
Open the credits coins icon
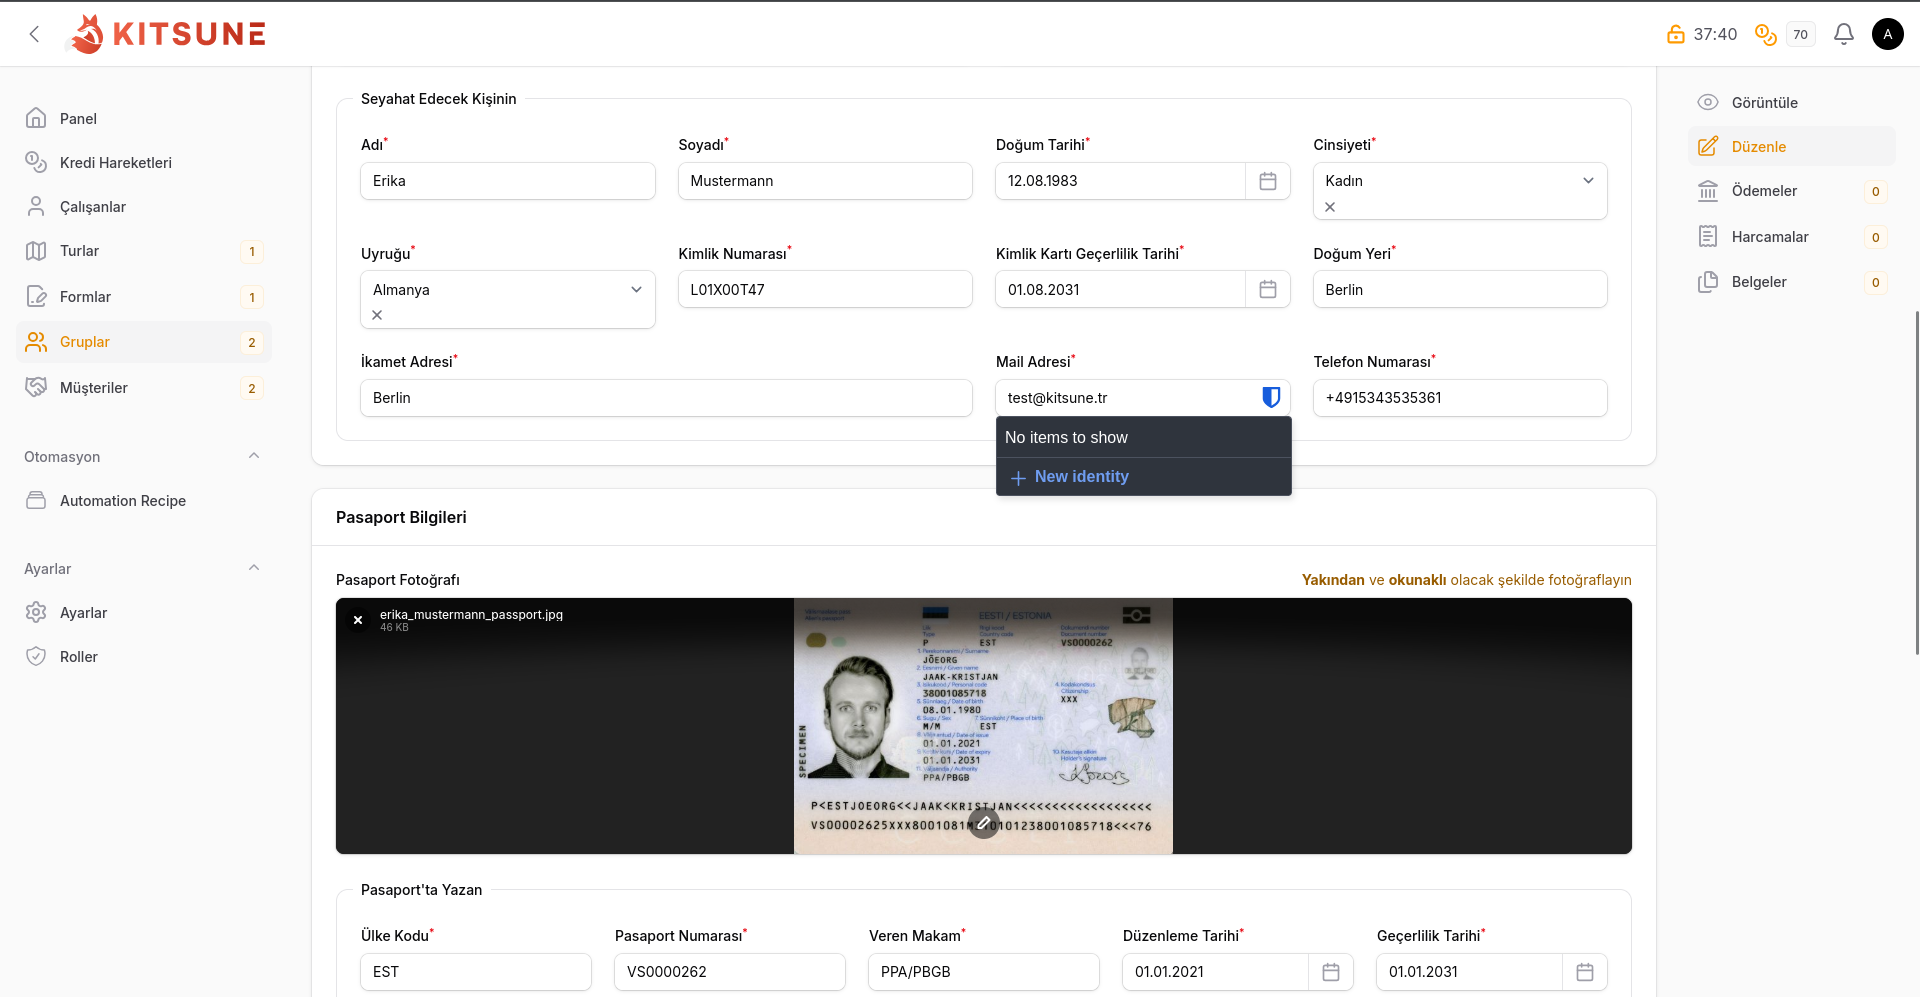(x=1766, y=34)
